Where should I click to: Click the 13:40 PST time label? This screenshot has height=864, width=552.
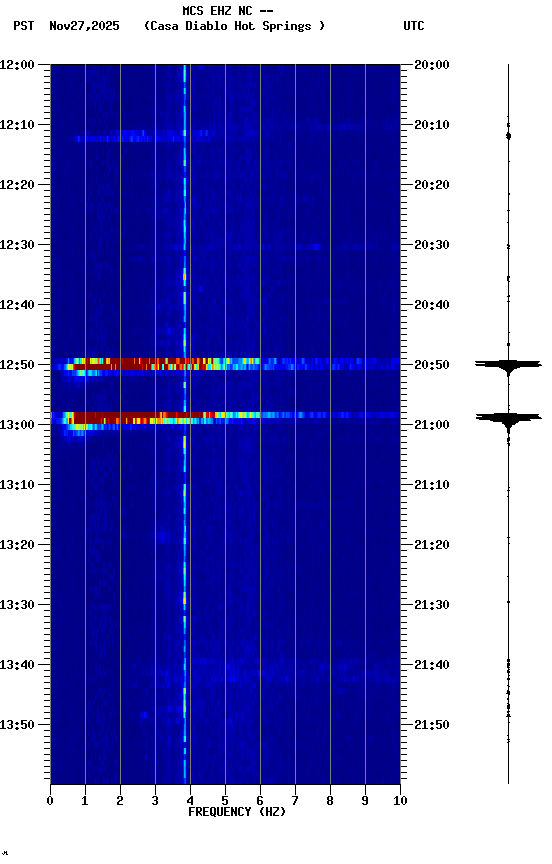tap(17, 665)
